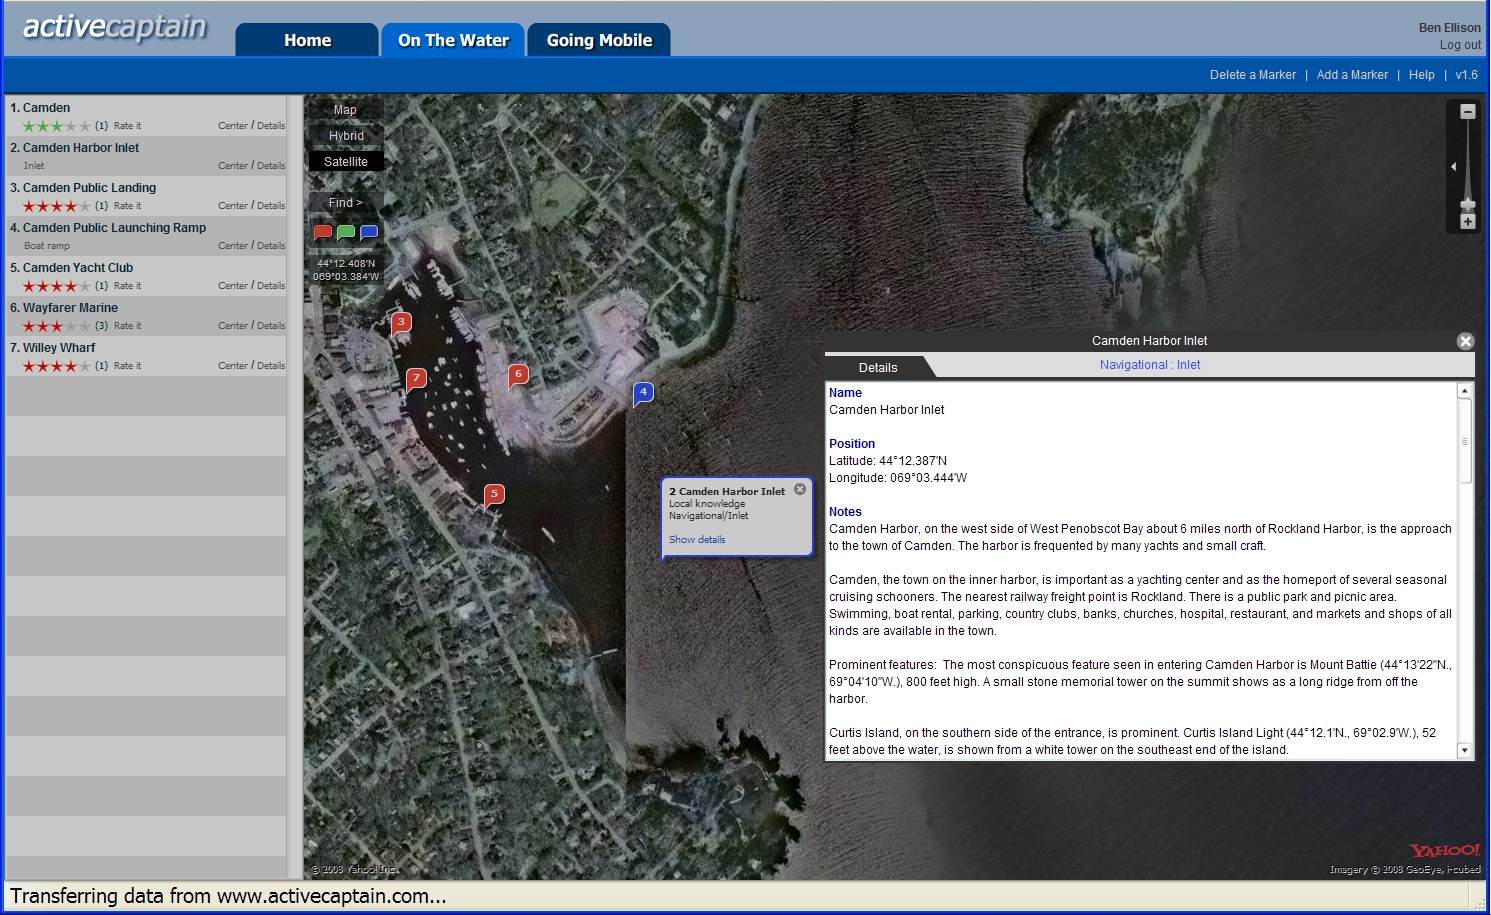Switch map view to Satellite
The image size is (1491, 915).
tap(346, 162)
